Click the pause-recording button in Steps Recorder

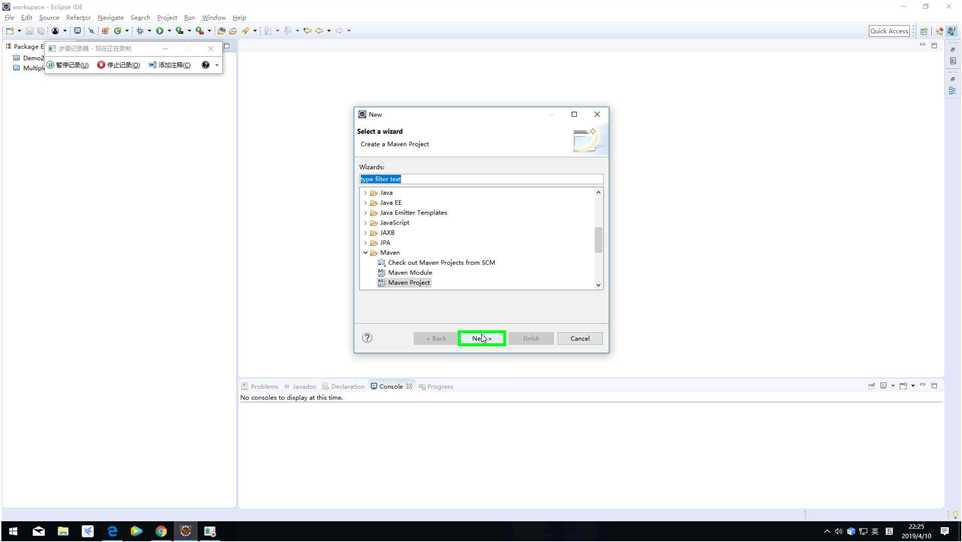(68, 65)
